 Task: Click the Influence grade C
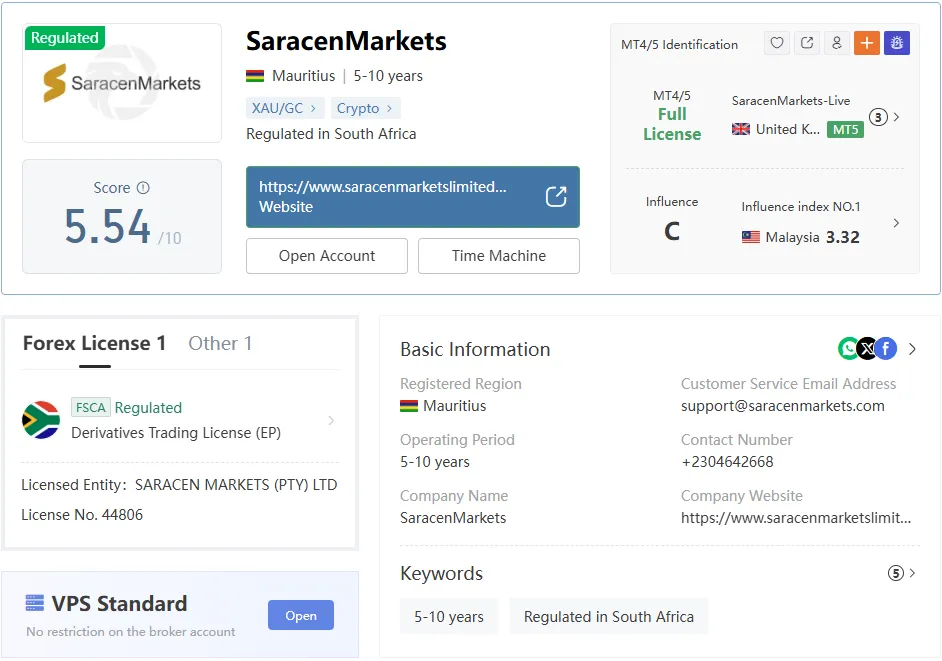(672, 231)
